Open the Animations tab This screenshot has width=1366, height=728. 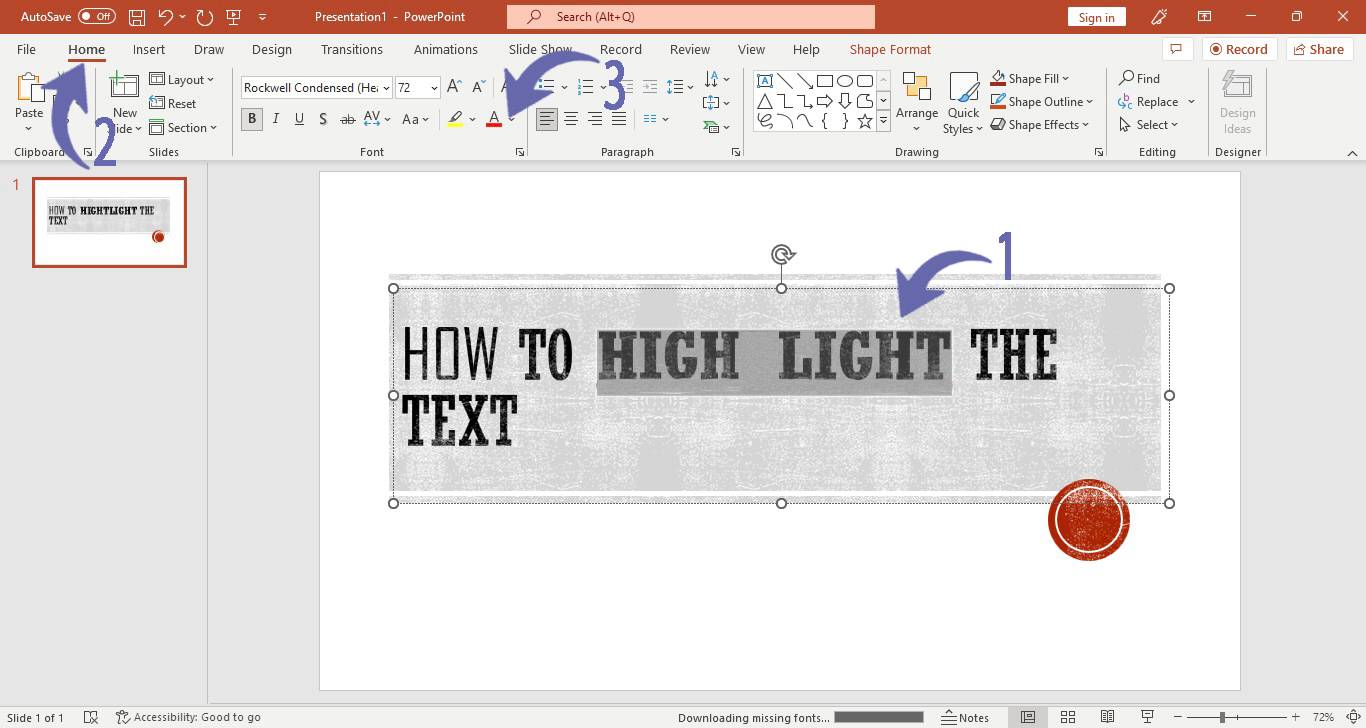pyautogui.click(x=446, y=49)
